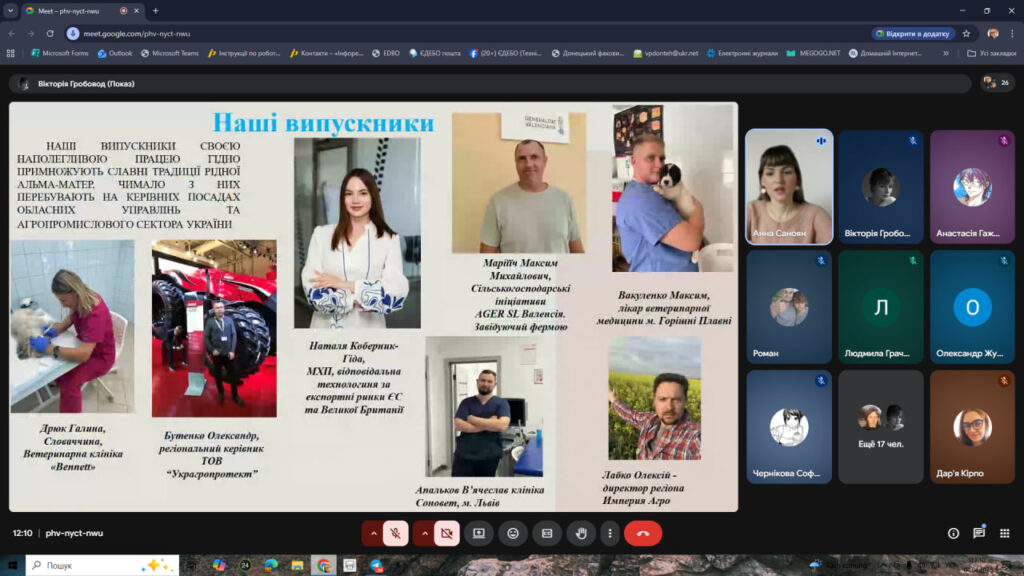Open the 'Ещё 17 чел.' participants tile
Screen dimensions: 1024x576
(x=880, y=426)
